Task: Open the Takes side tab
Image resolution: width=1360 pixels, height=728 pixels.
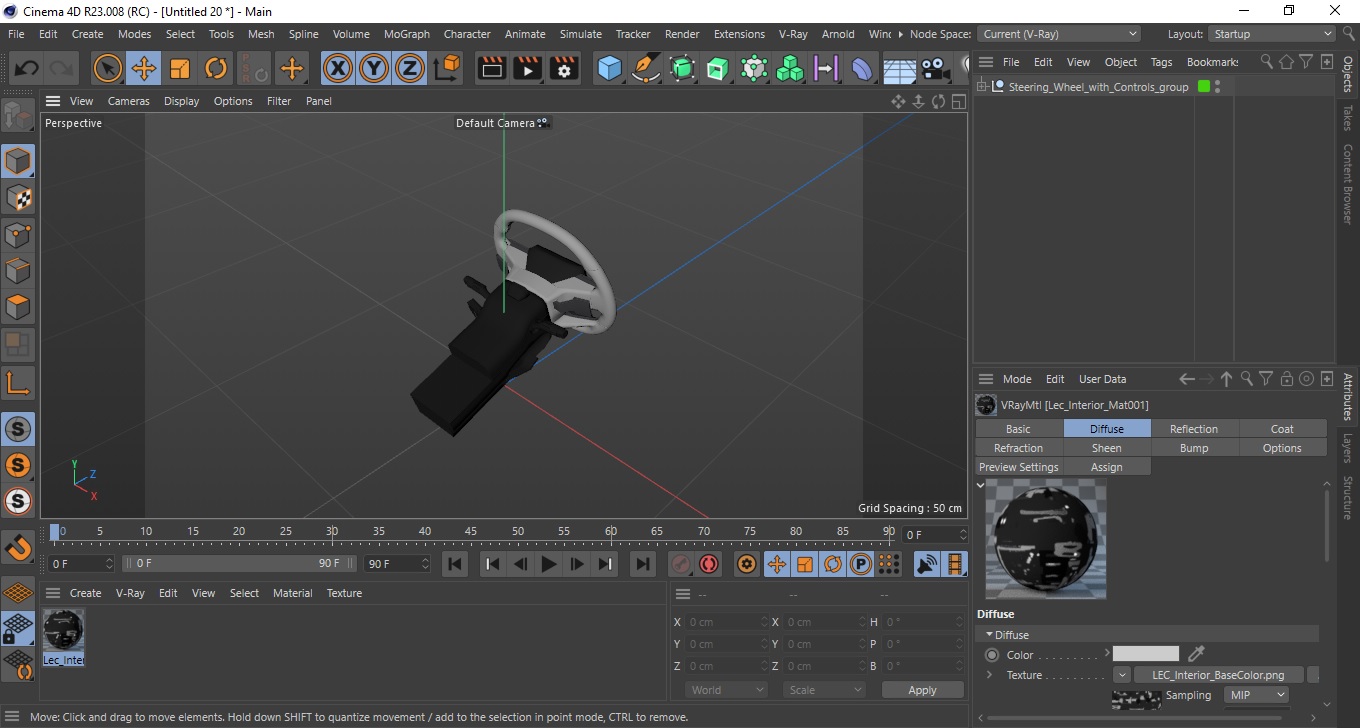Action: click(1348, 119)
